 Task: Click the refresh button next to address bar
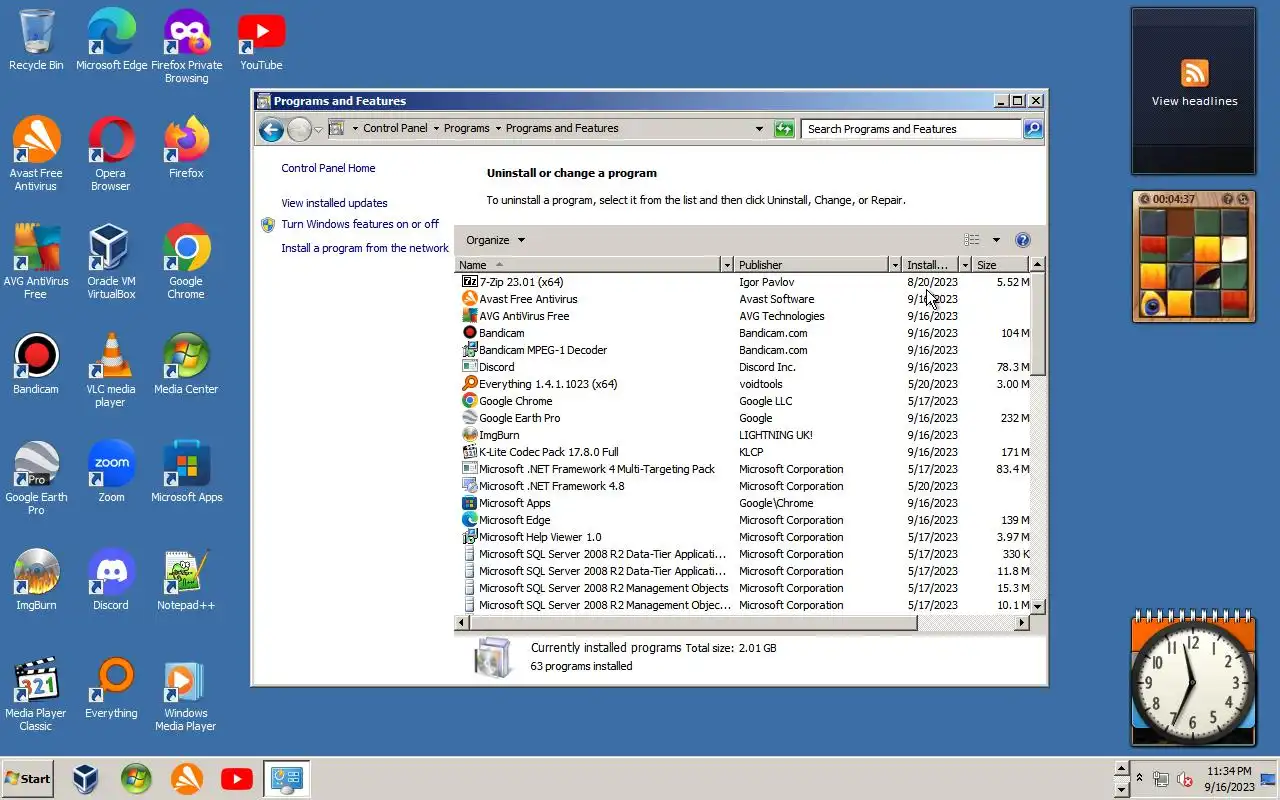coord(784,129)
